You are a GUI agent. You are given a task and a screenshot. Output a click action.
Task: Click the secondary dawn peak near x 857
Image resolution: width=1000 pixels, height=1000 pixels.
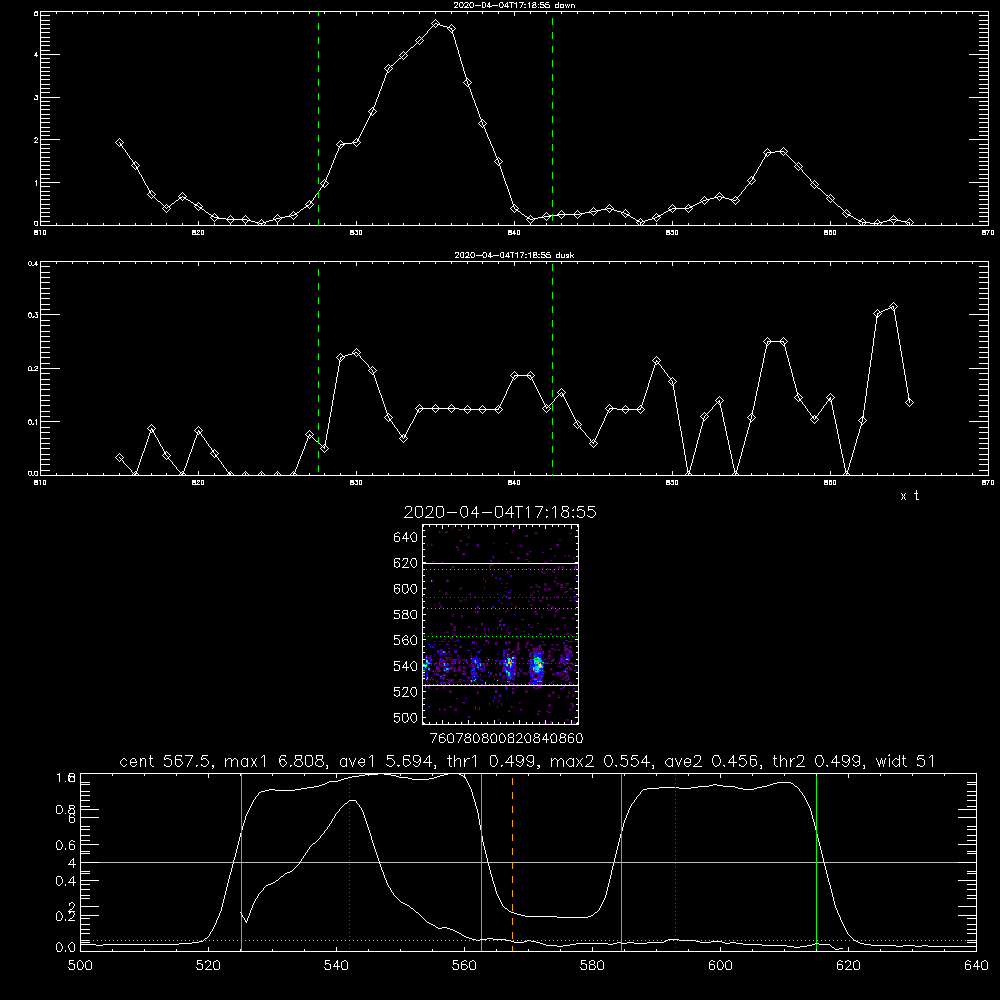783,152
